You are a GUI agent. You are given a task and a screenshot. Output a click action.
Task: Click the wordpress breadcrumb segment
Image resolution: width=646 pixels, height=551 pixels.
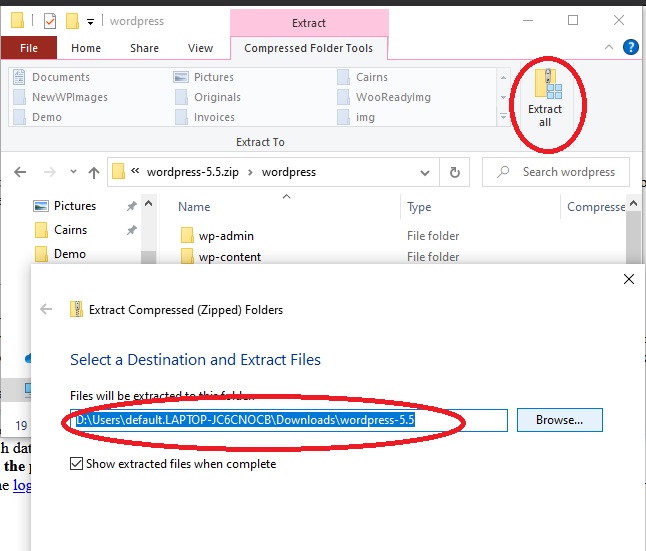coord(289,172)
